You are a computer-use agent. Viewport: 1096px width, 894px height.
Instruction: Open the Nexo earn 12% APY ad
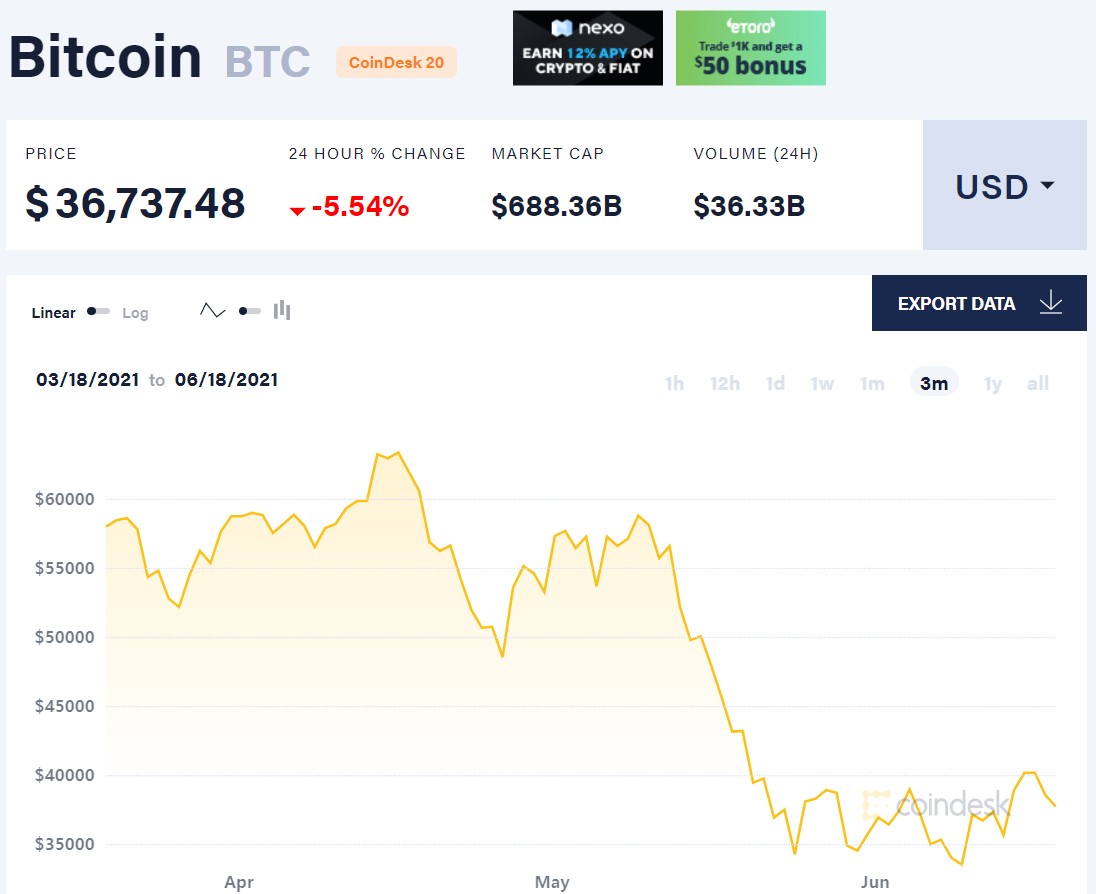(588, 48)
